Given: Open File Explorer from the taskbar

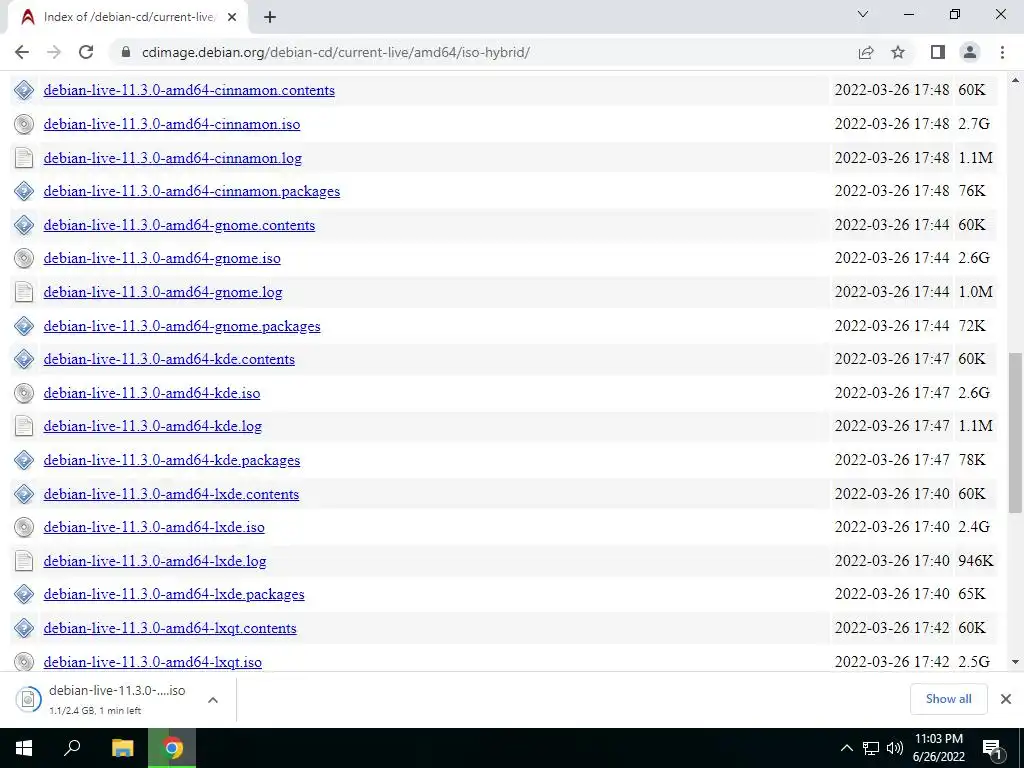Looking at the screenshot, I should pyautogui.click(x=122, y=748).
